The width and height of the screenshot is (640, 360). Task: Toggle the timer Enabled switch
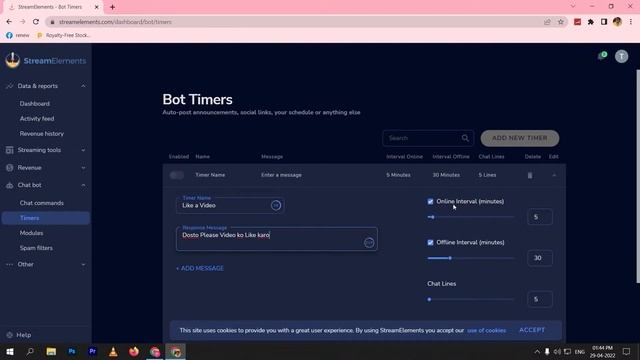[177, 175]
